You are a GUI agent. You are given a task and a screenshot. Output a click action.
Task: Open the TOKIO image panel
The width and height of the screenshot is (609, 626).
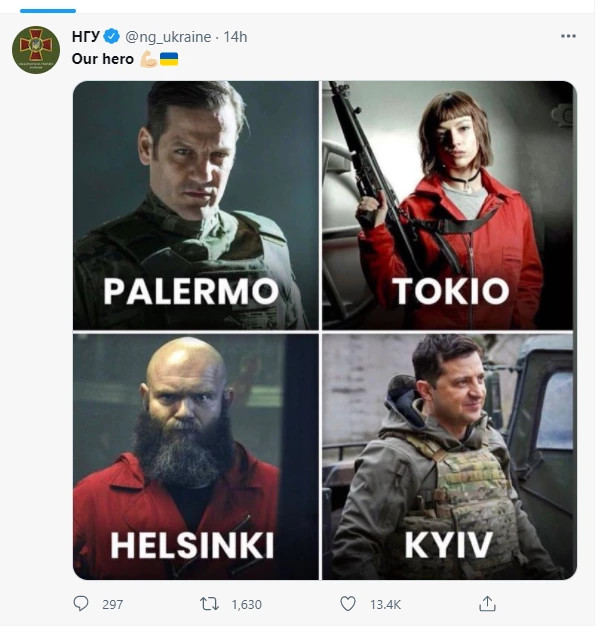[x=449, y=205]
